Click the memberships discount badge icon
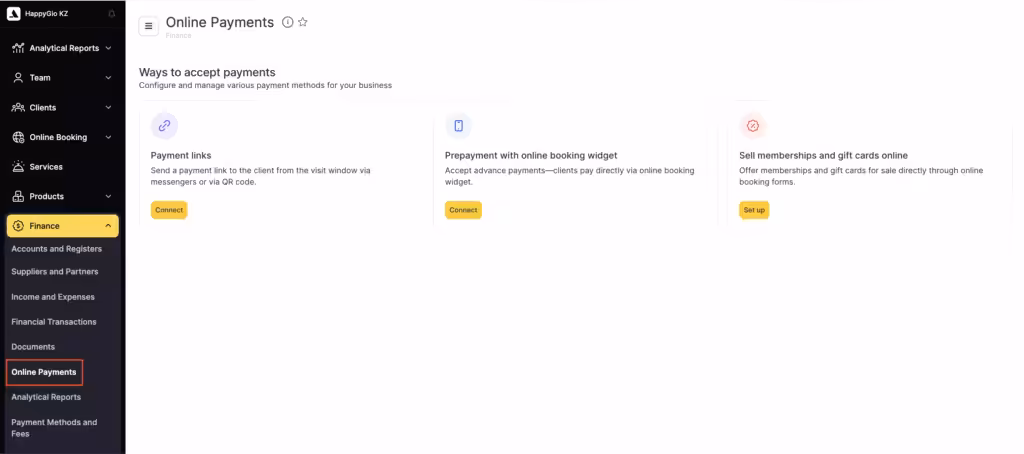This screenshot has width=1024, height=454. coord(752,126)
